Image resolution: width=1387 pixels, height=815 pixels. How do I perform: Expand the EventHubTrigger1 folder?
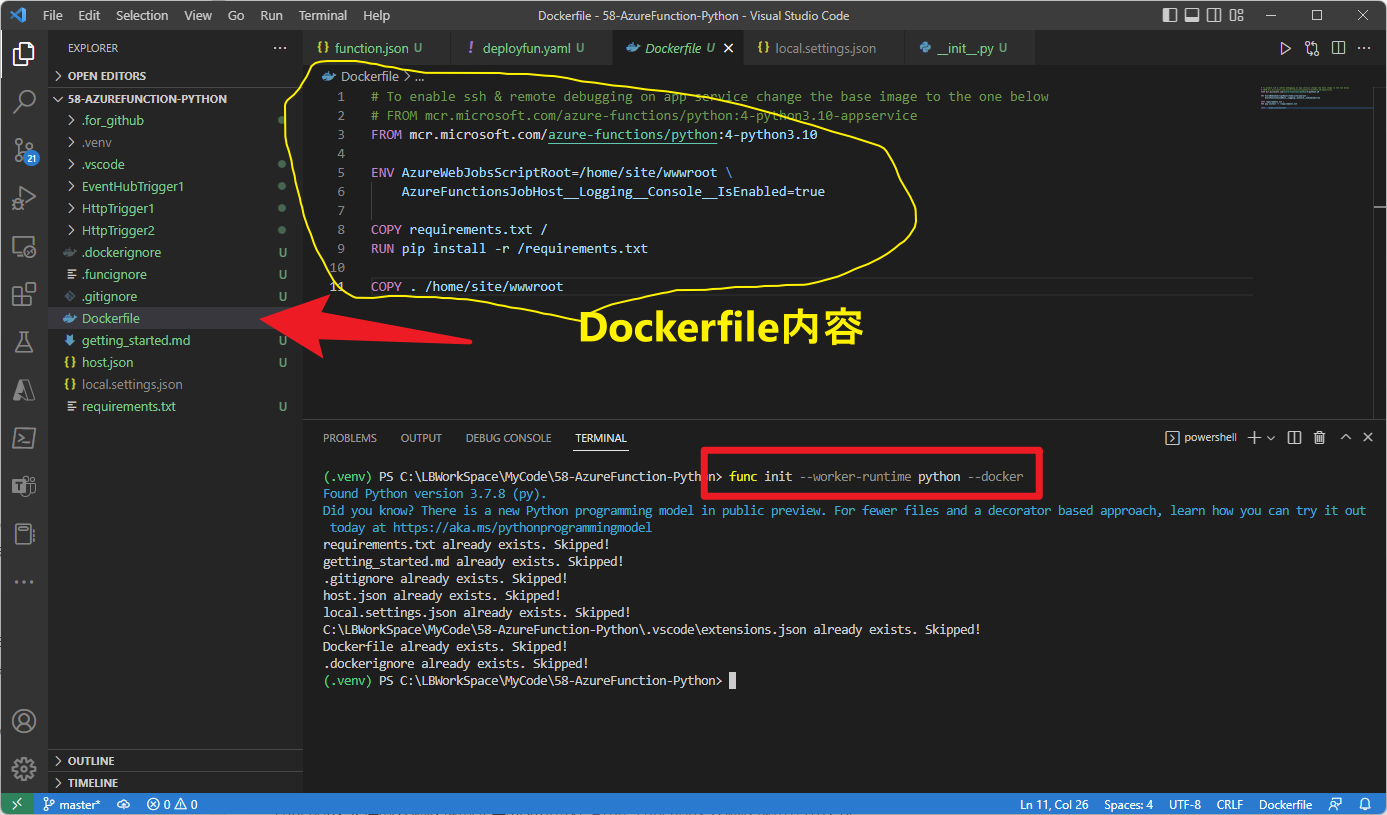pyautogui.click(x=132, y=186)
